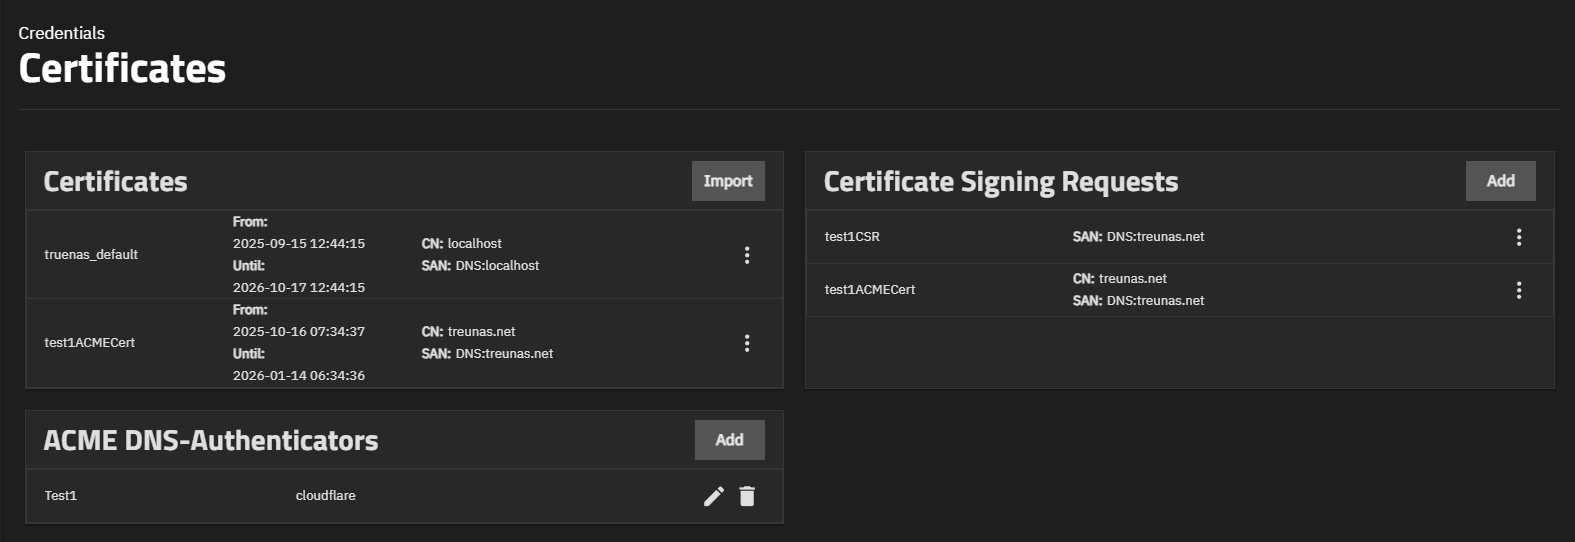Click the DNS:localhost SAN value

(497, 266)
